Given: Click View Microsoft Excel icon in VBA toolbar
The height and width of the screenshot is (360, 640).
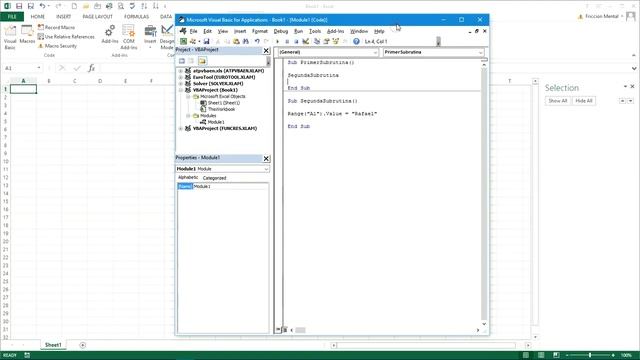Looking at the screenshot, I should point(184,41).
